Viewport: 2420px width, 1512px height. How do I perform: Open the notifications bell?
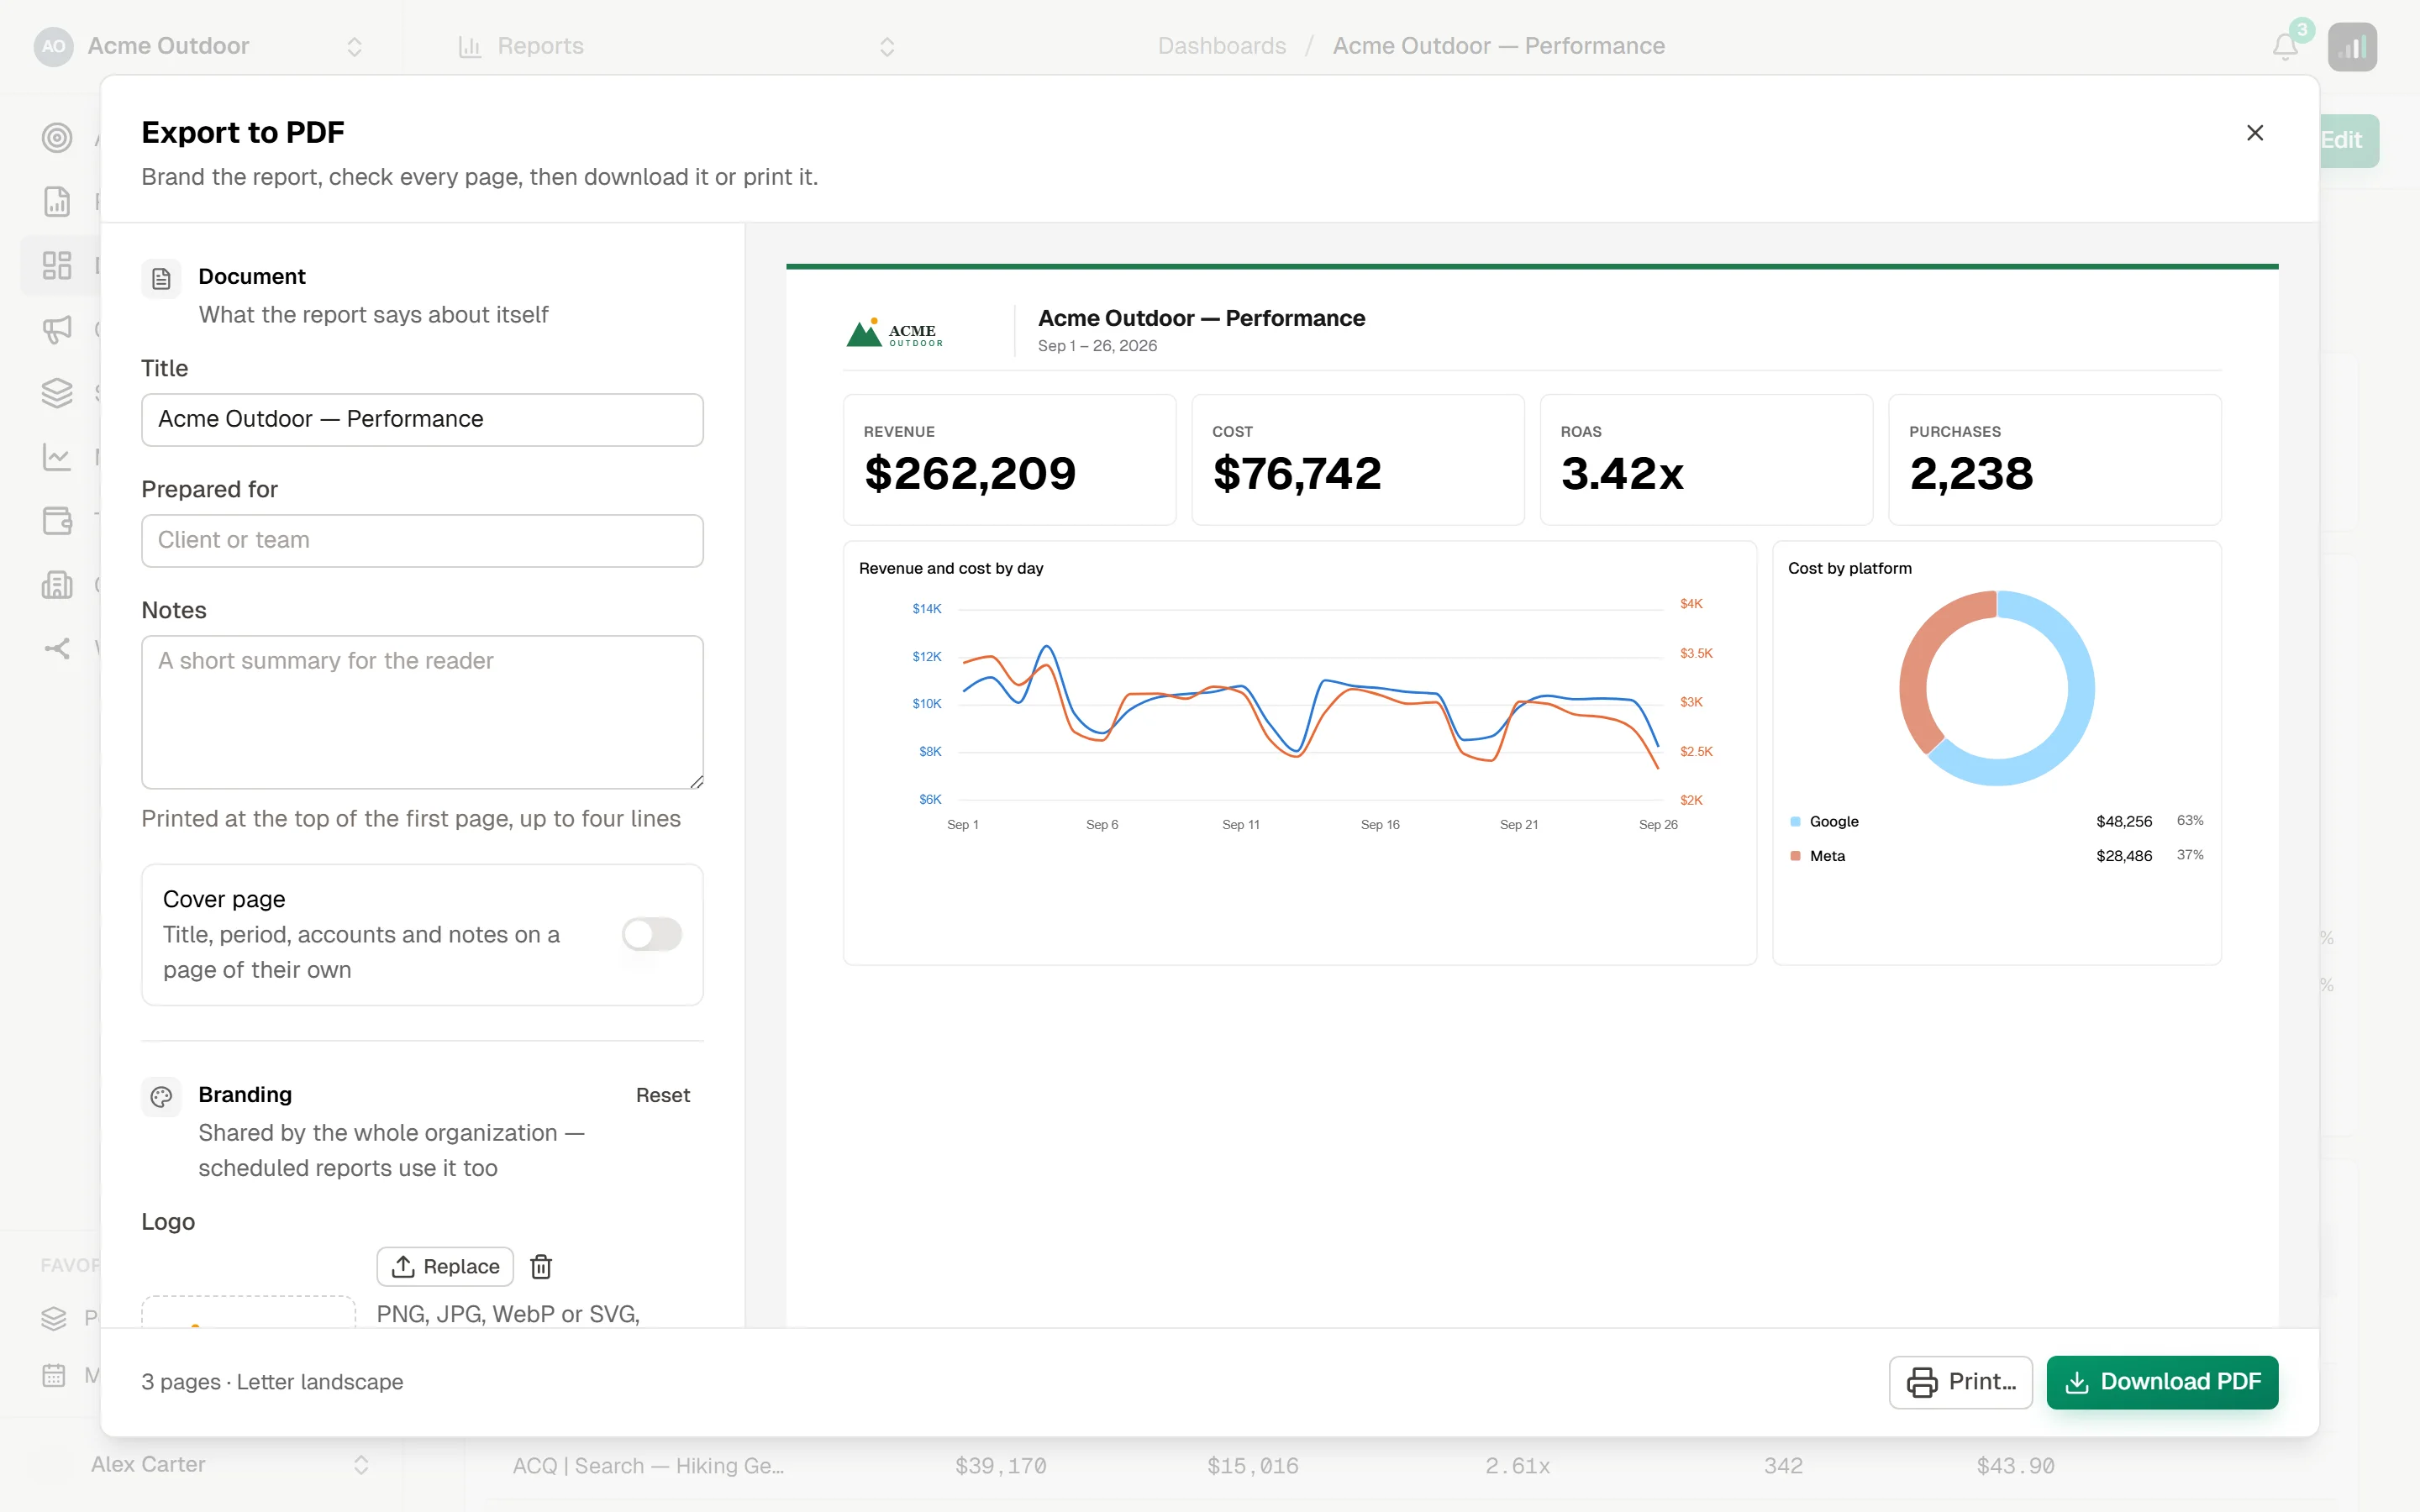(x=2285, y=46)
